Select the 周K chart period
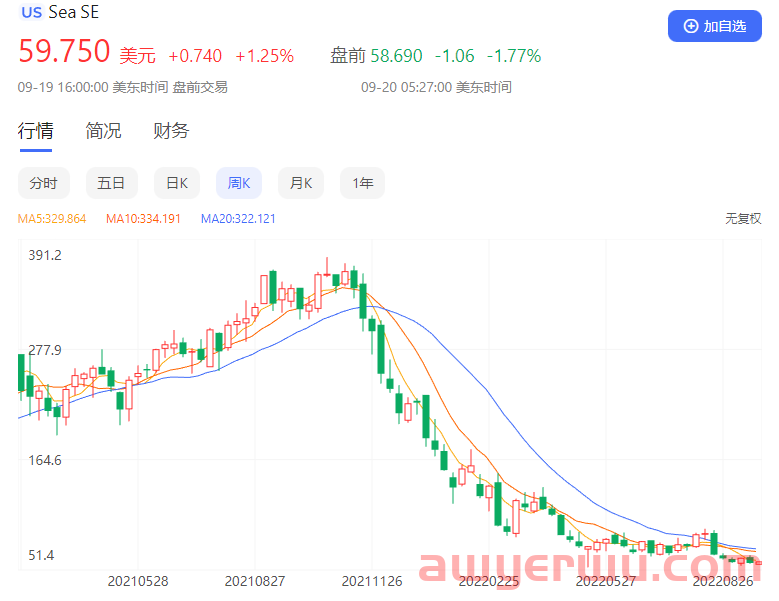The width and height of the screenshot is (779, 601). click(x=239, y=183)
